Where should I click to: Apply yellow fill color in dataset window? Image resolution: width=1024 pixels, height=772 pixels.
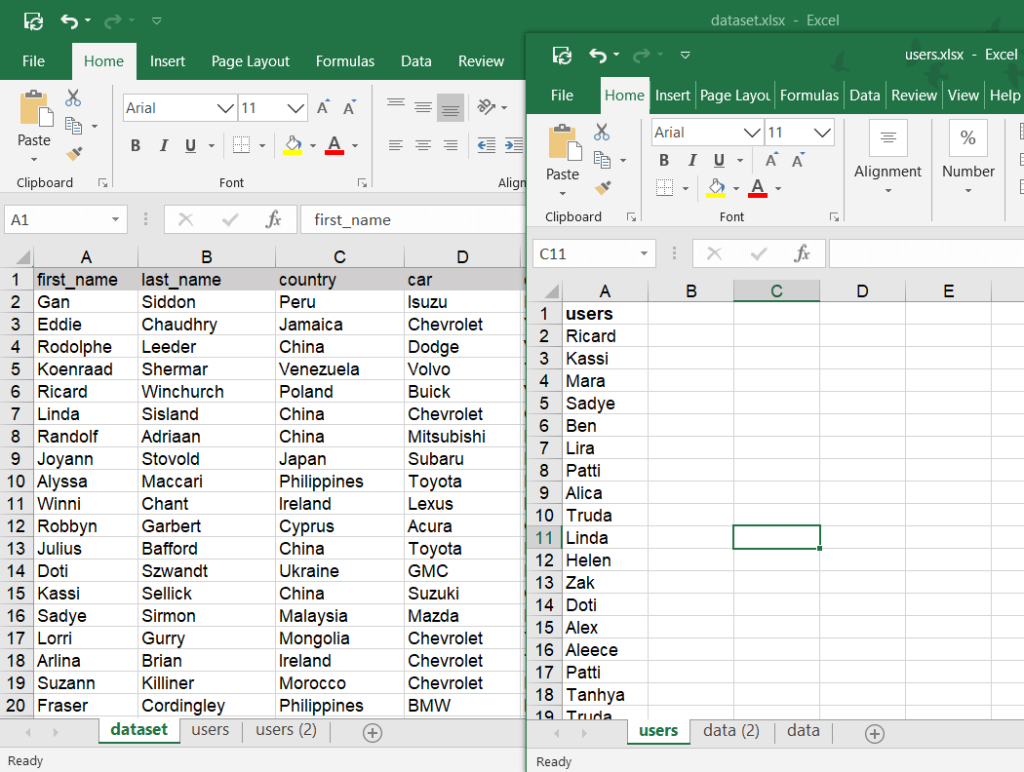tap(292, 146)
